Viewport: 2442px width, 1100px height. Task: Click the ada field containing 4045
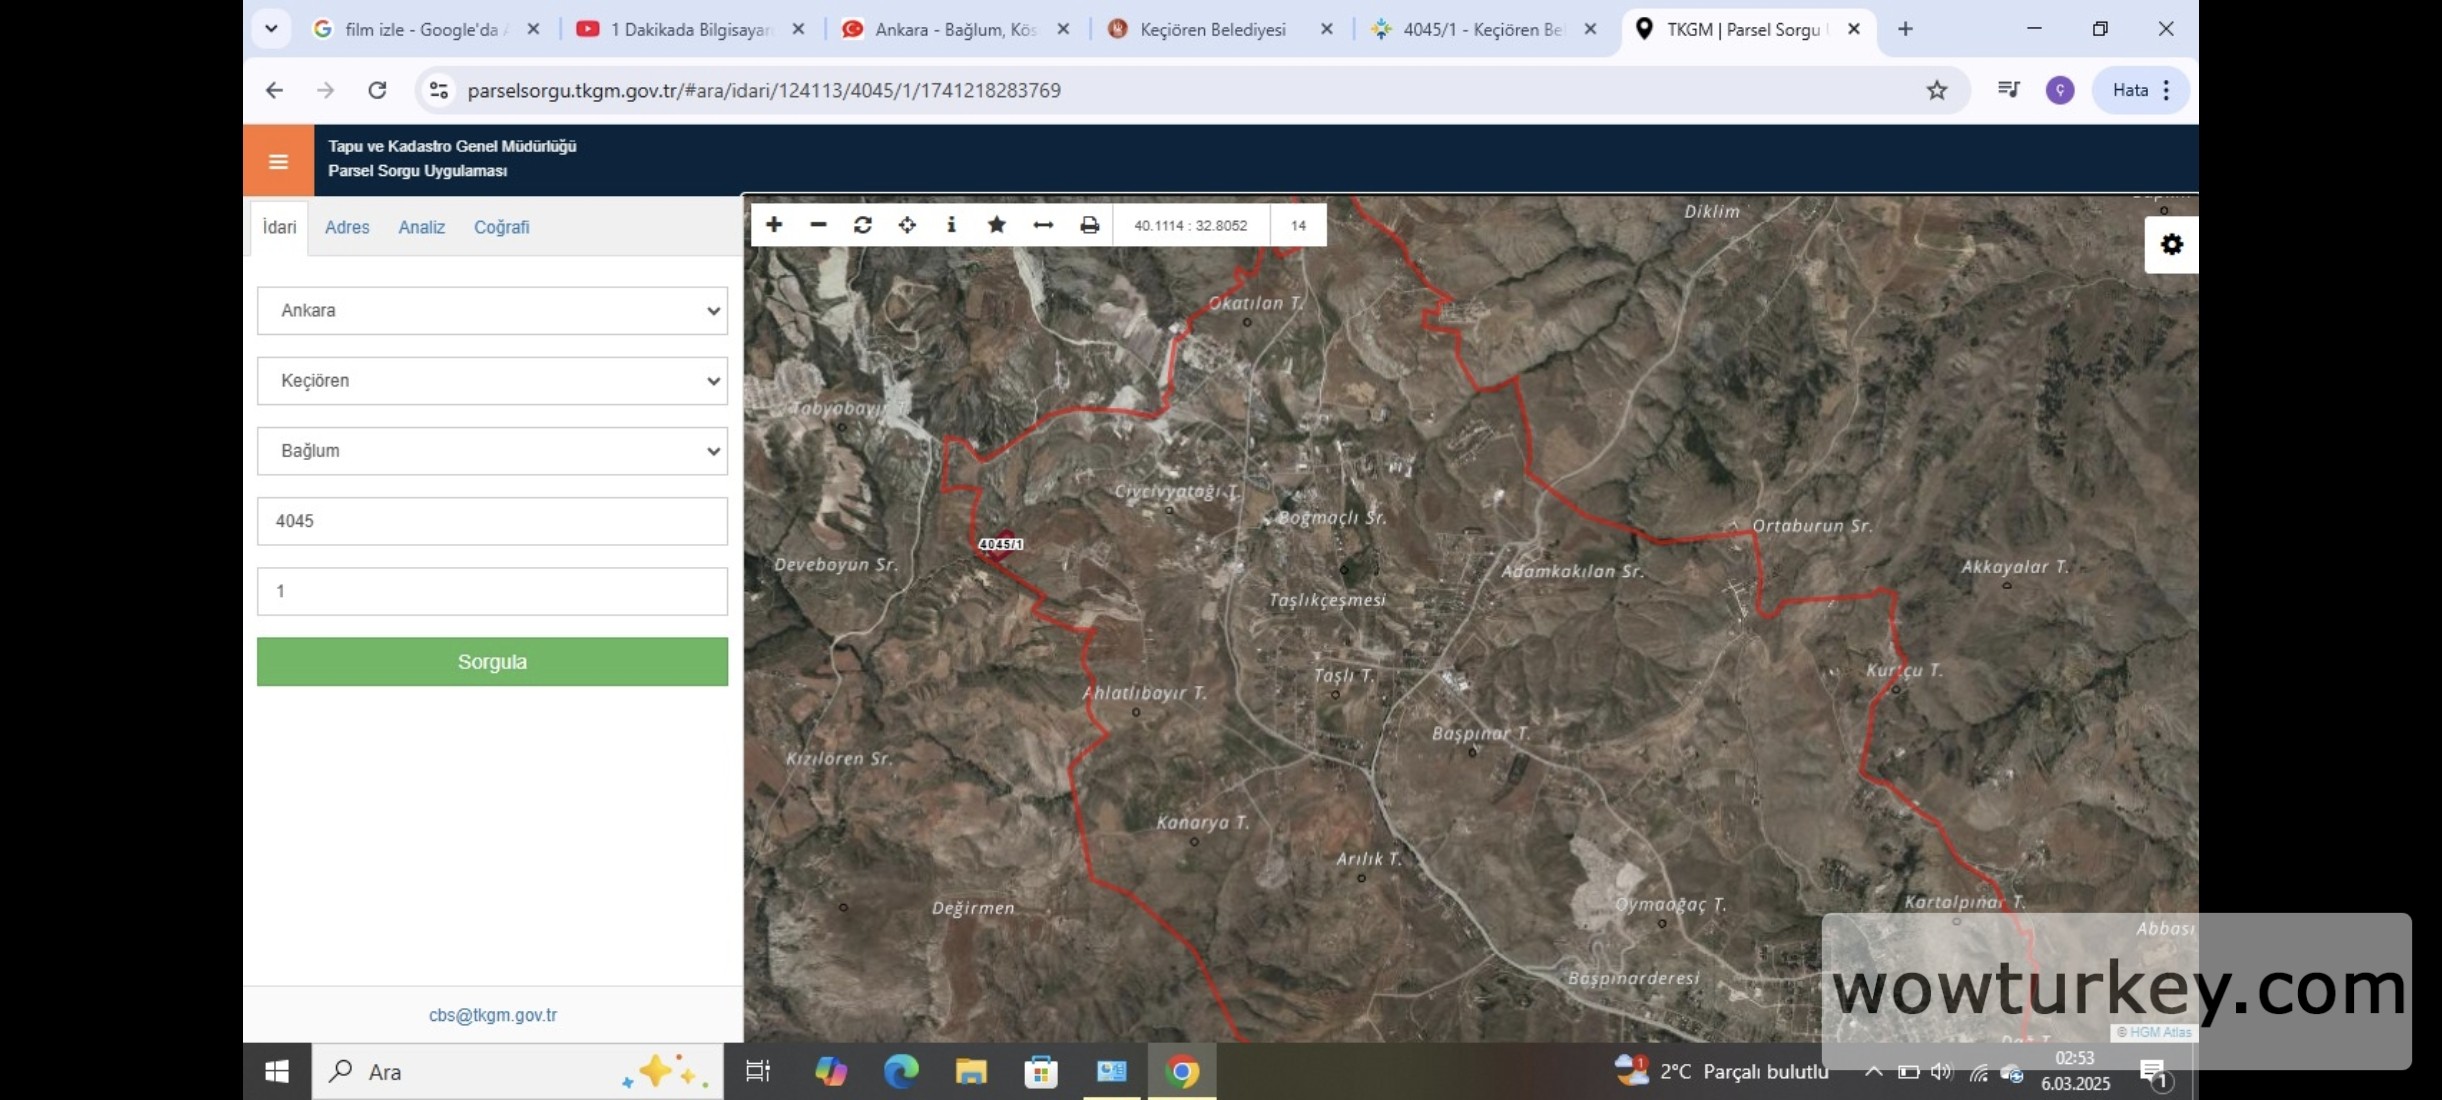point(492,521)
